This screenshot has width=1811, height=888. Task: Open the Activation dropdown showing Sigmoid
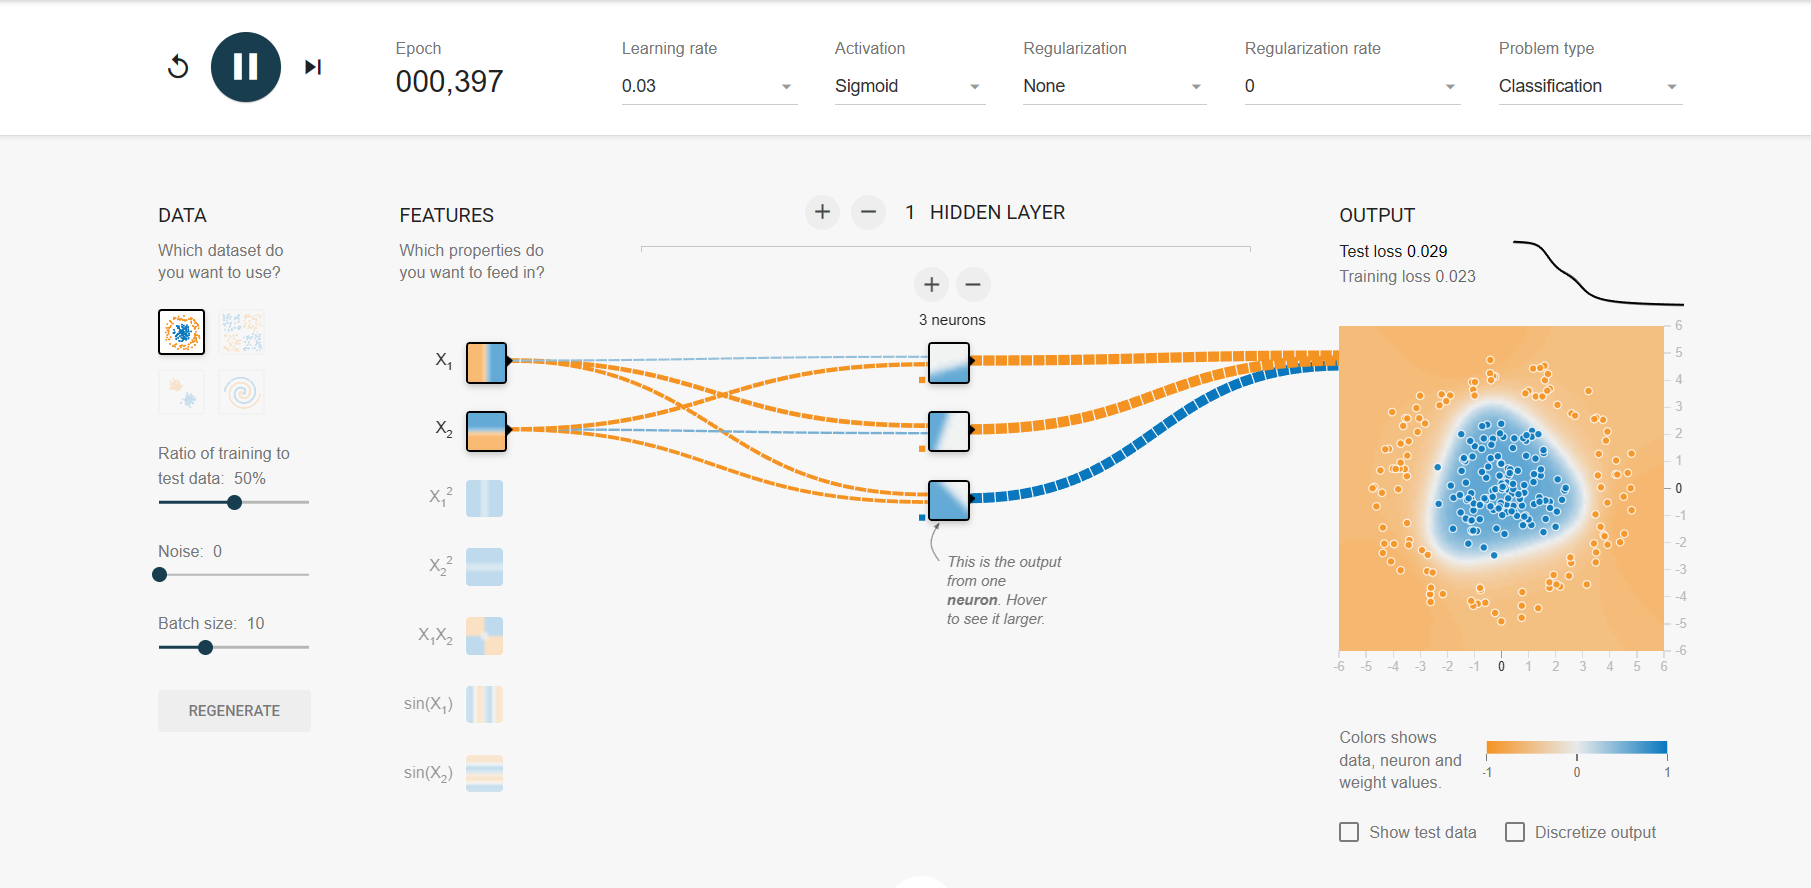pyautogui.click(x=909, y=86)
